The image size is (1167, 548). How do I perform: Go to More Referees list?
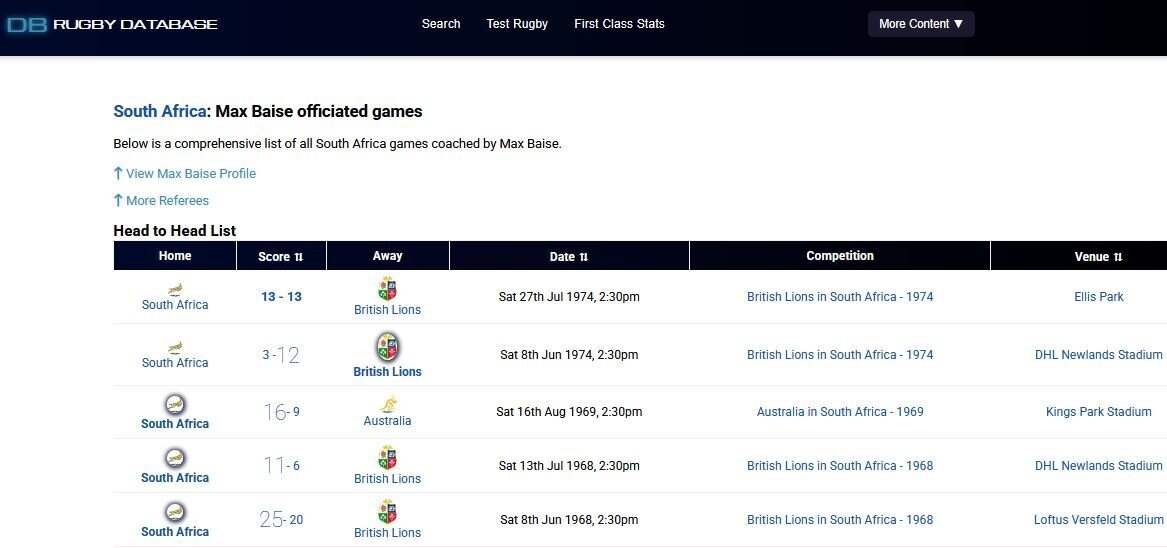(167, 201)
